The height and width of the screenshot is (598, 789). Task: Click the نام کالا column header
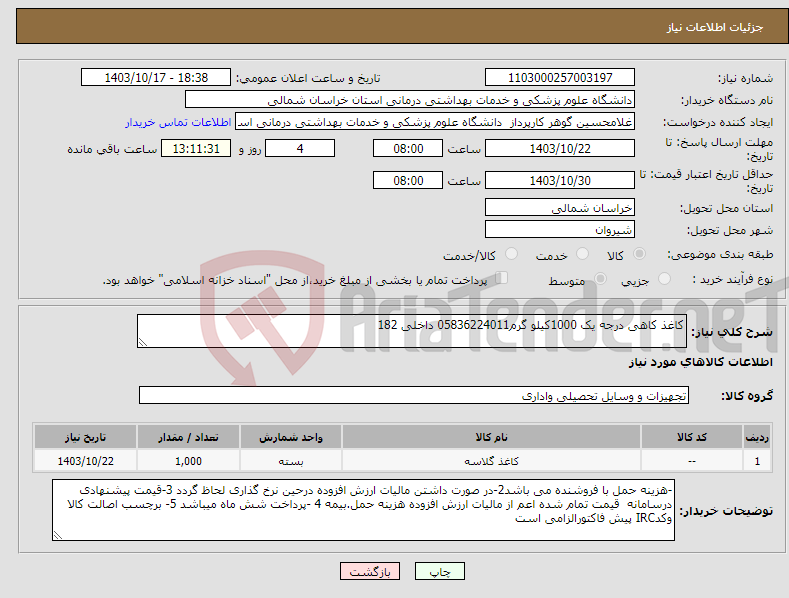point(491,437)
